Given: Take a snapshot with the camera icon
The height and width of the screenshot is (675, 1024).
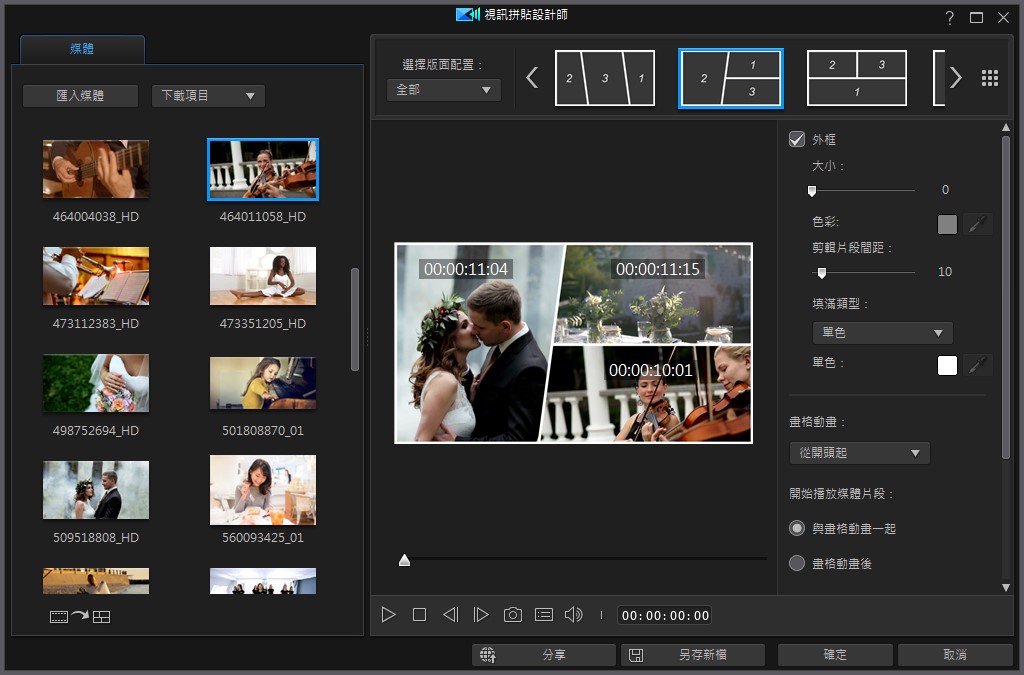Looking at the screenshot, I should point(512,614).
